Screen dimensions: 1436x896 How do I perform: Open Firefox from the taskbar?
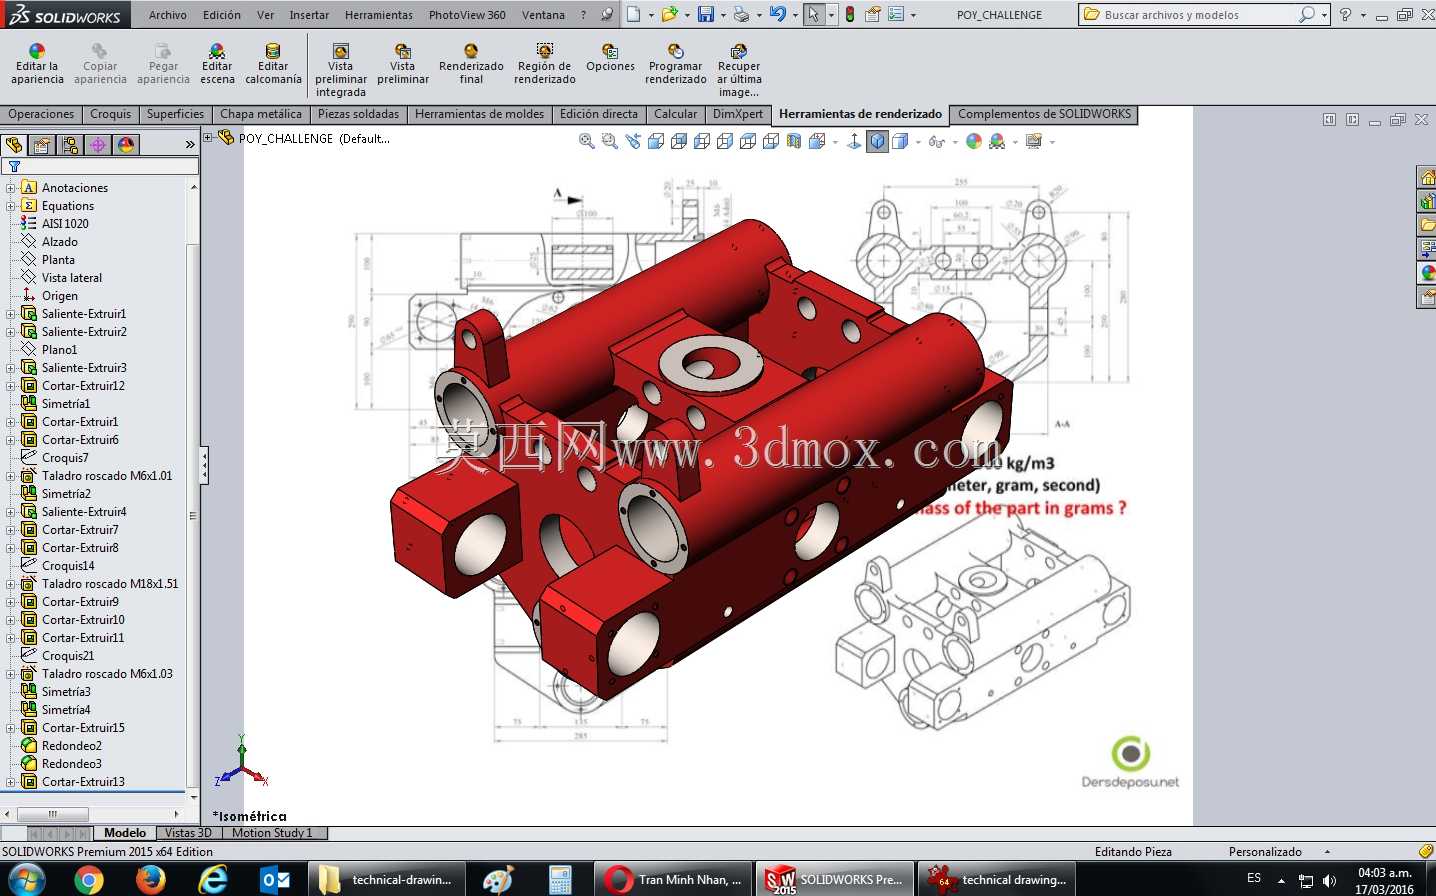click(x=151, y=880)
